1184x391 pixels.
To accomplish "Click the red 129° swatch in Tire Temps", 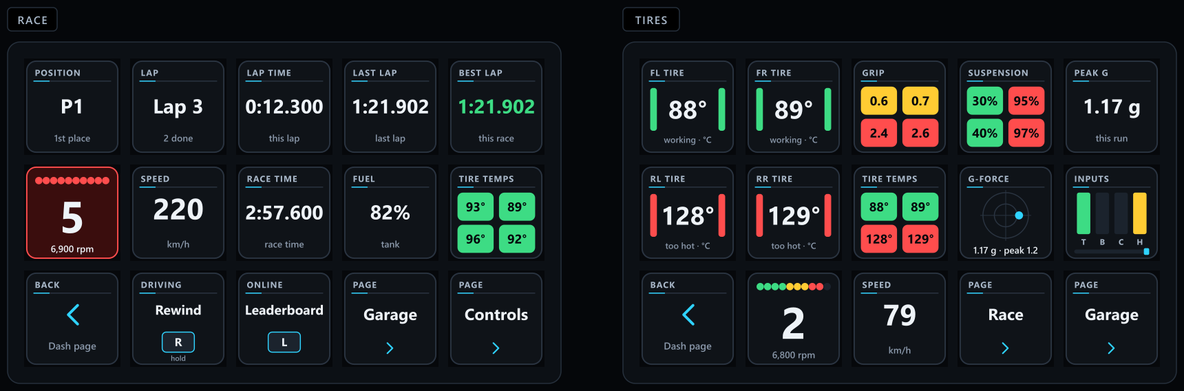I will coord(920,239).
